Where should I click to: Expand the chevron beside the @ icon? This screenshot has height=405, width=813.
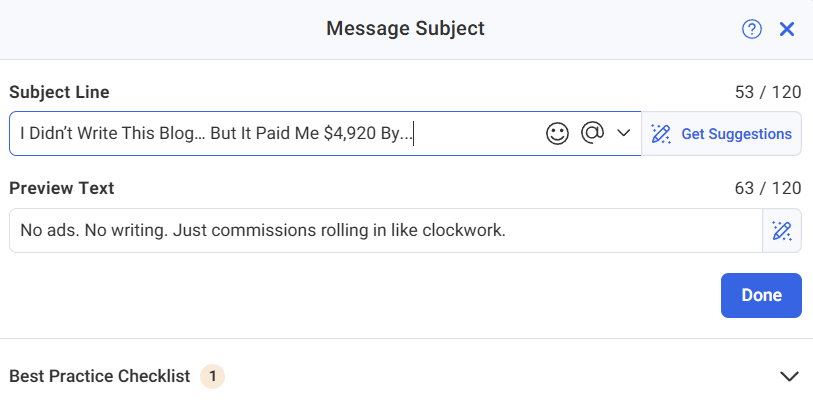coord(623,133)
